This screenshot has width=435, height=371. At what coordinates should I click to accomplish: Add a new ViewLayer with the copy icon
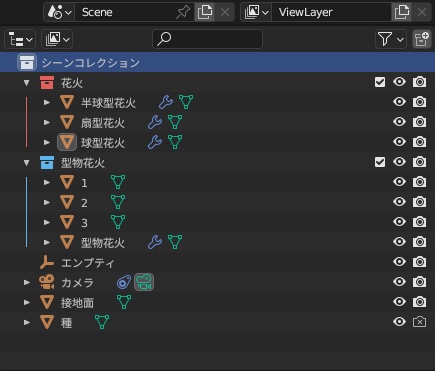pos(401,12)
